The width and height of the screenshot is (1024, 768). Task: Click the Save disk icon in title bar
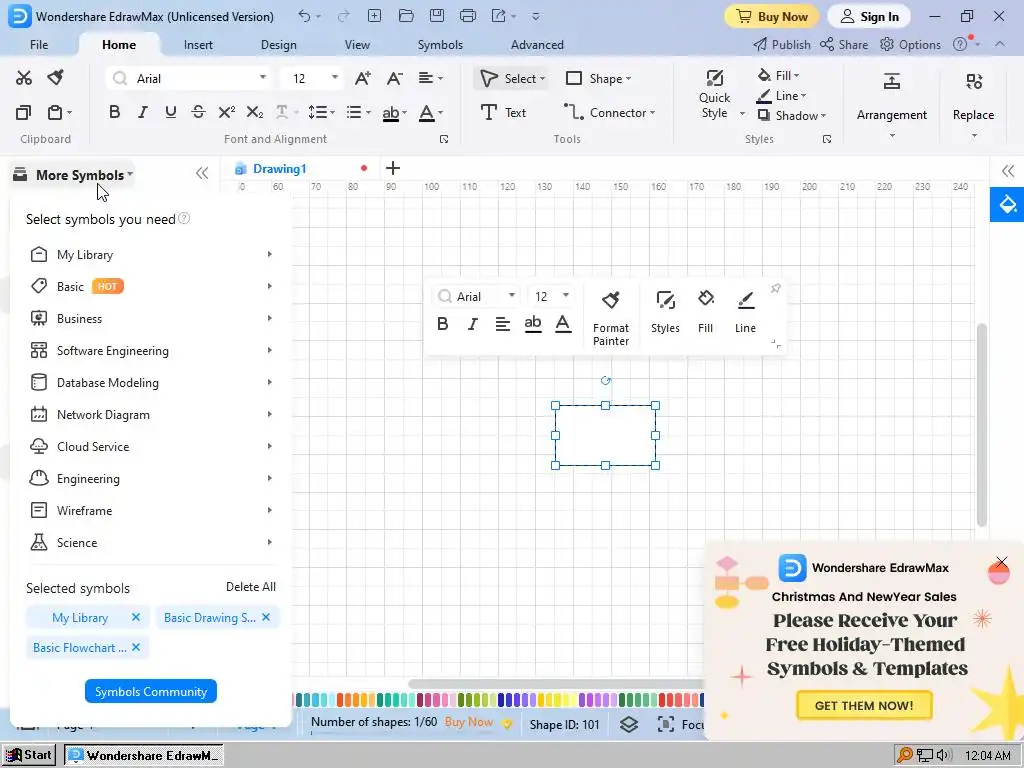[x=436, y=16]
